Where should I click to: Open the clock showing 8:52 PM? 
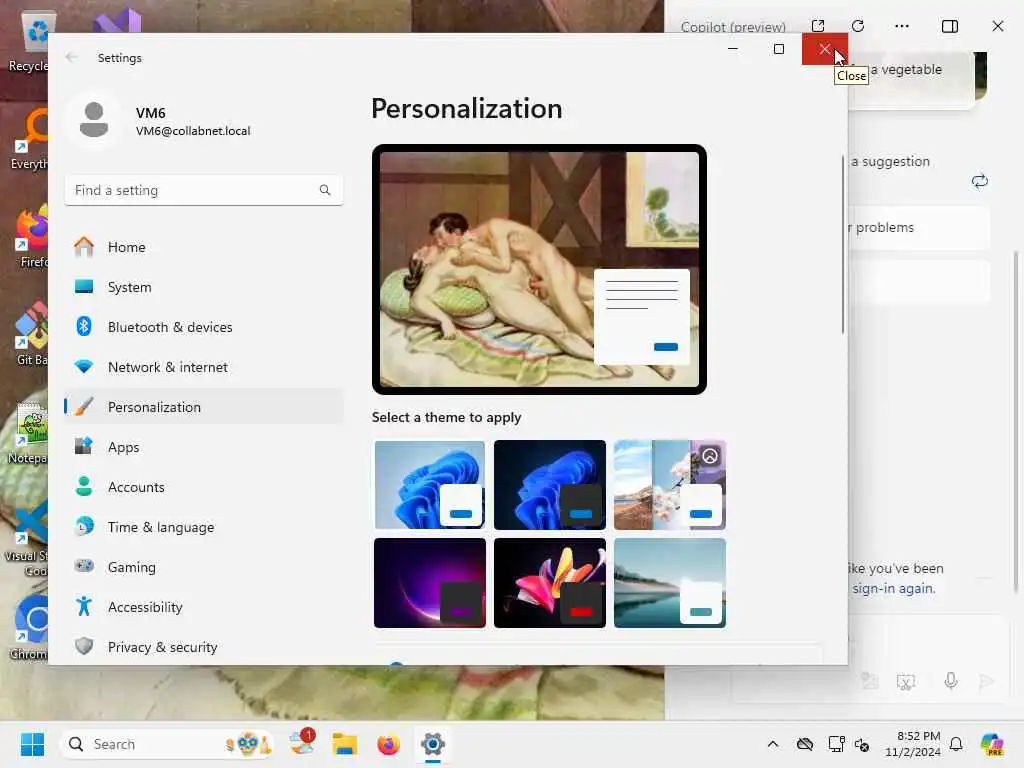912,744
